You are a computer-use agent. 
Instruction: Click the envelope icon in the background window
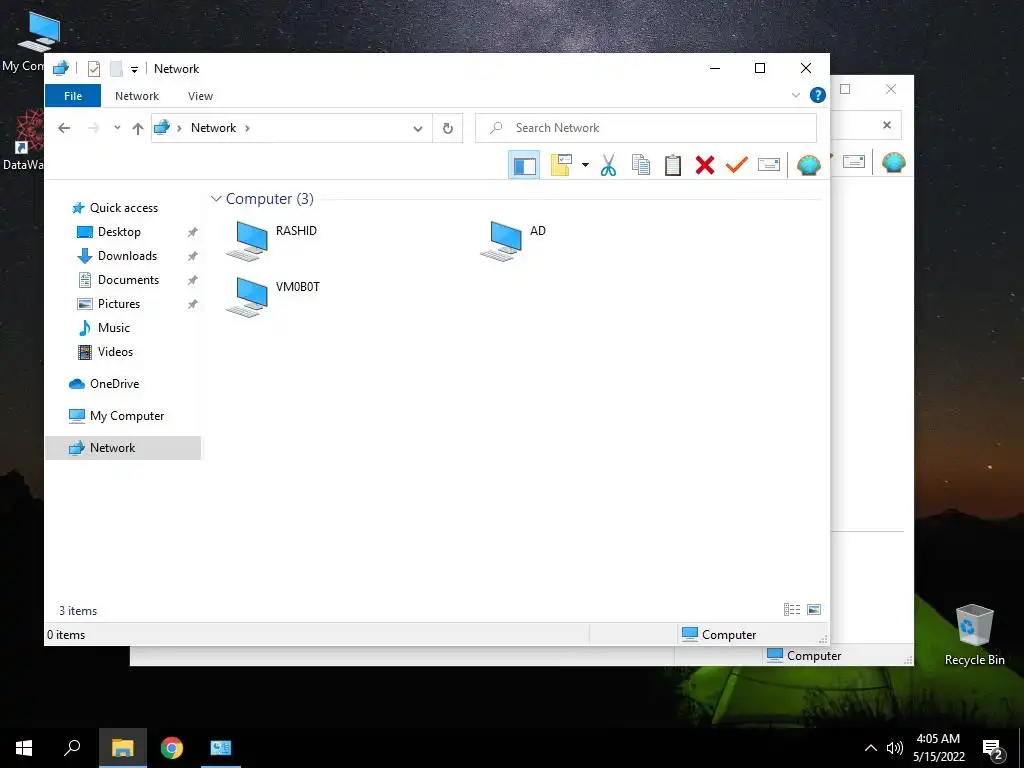(854, 161)
